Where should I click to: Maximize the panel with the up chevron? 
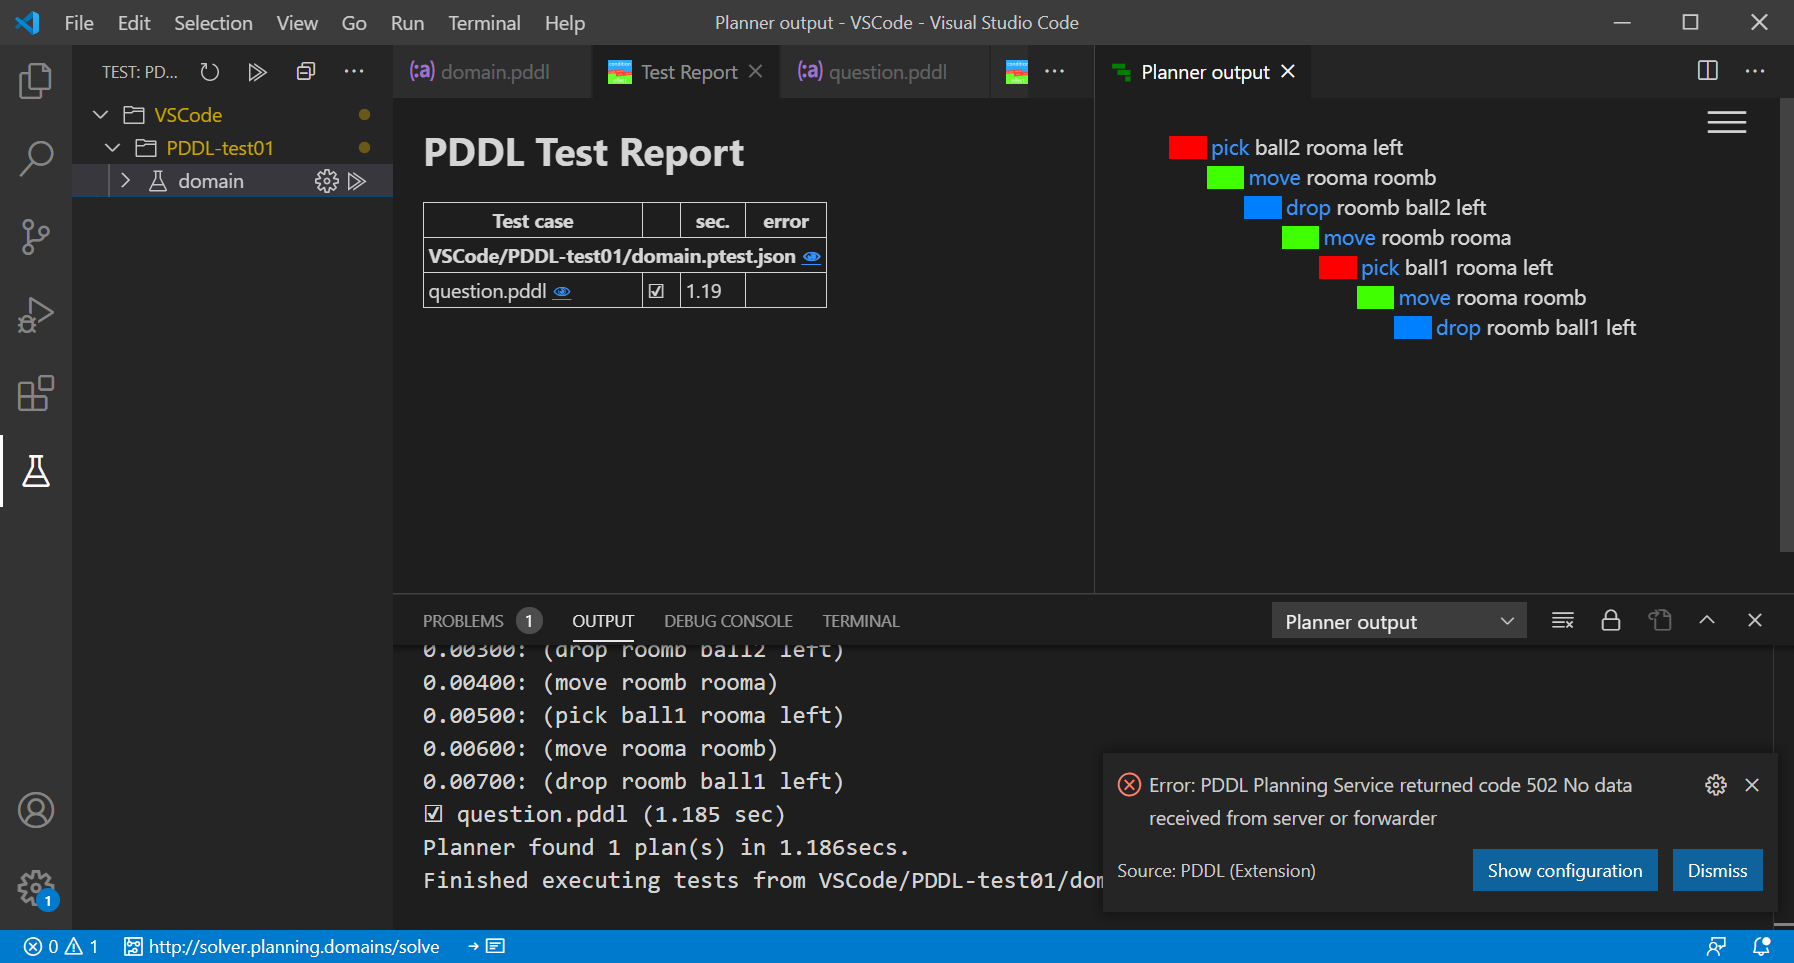coord(1707,621)
